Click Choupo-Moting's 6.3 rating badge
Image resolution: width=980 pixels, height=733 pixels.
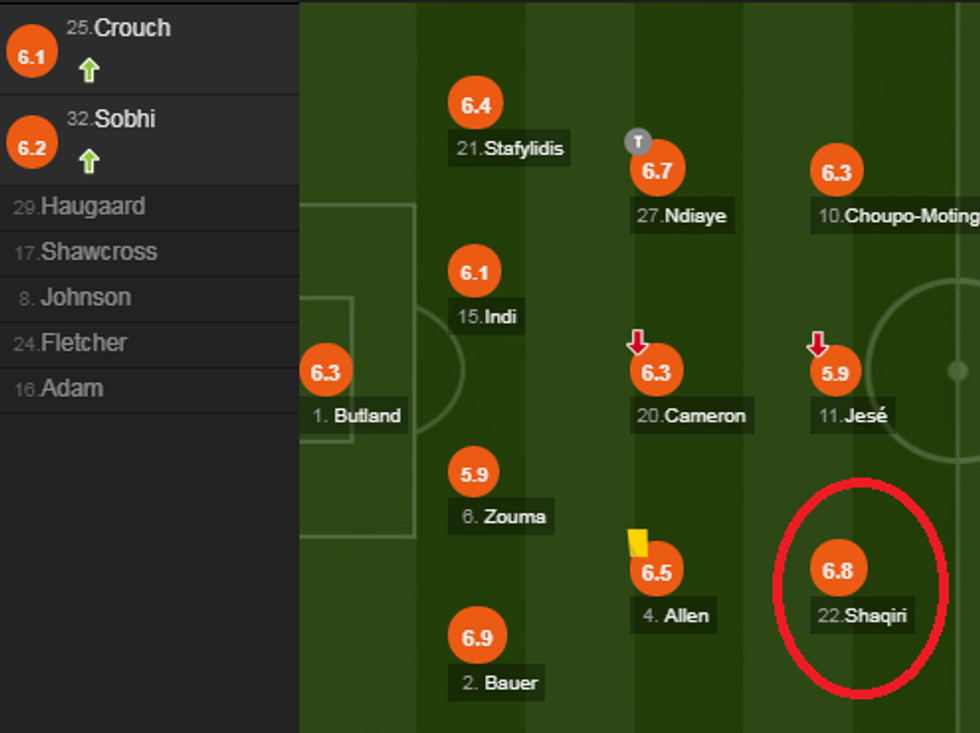(x=837, y=171)
